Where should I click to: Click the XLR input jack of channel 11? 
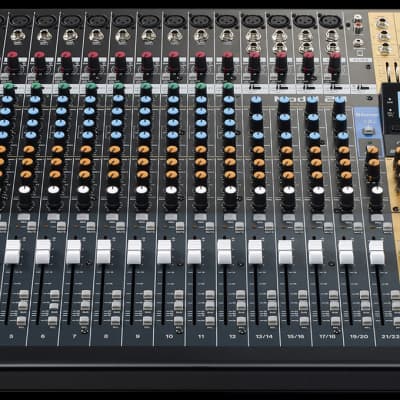click(201, 21)
